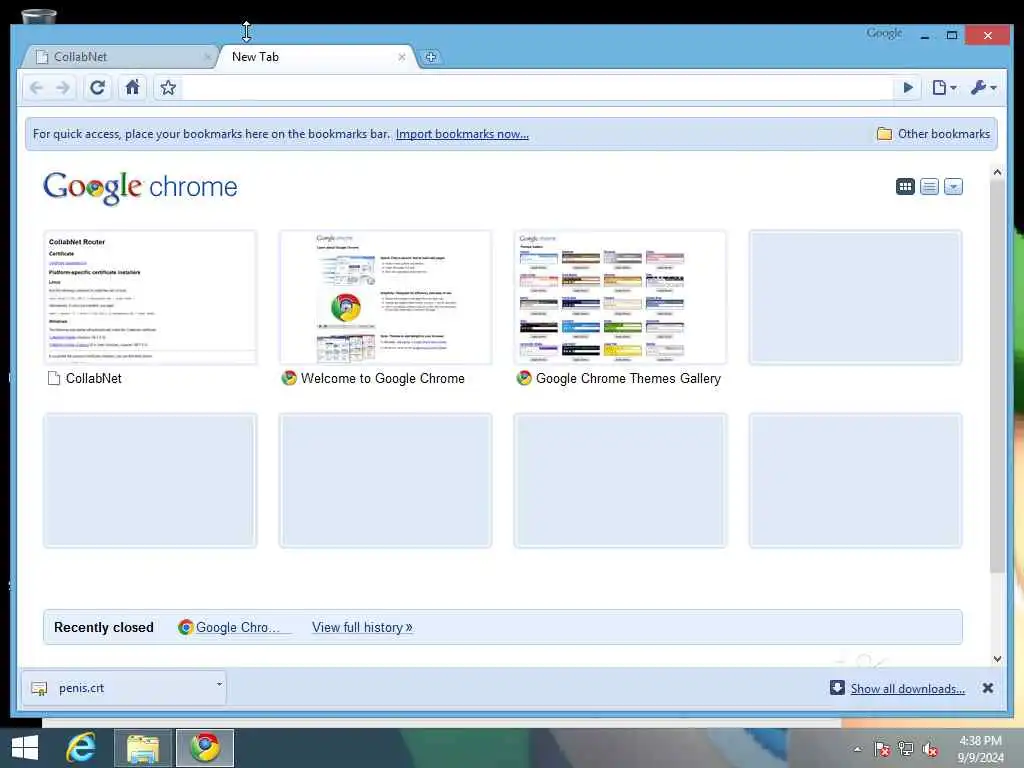1024x768 pixels.
Task: Click View full history link
Action: point(362,628)
